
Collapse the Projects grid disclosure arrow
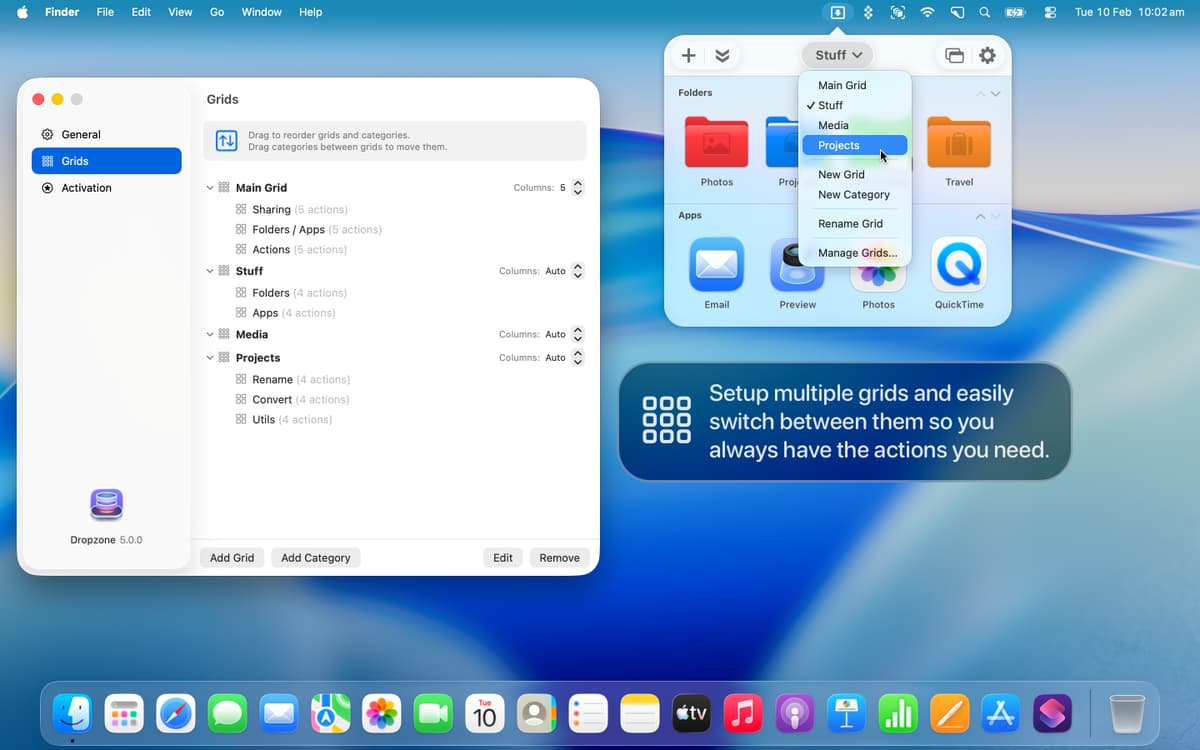click(x=210, y=358)
